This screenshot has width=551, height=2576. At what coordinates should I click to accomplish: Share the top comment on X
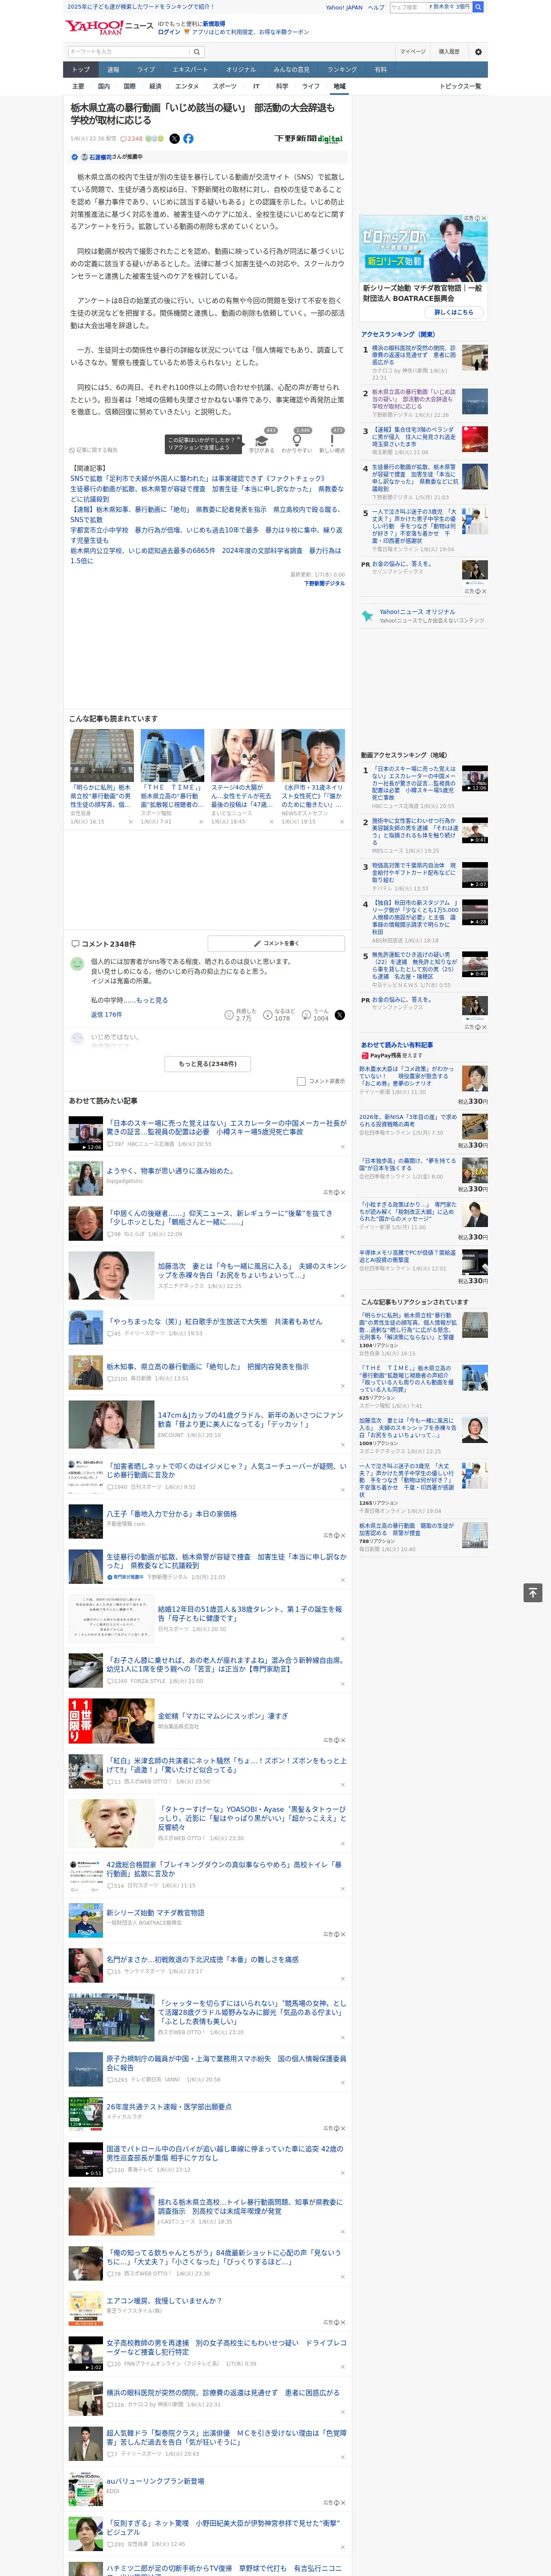pos(340,1014)
